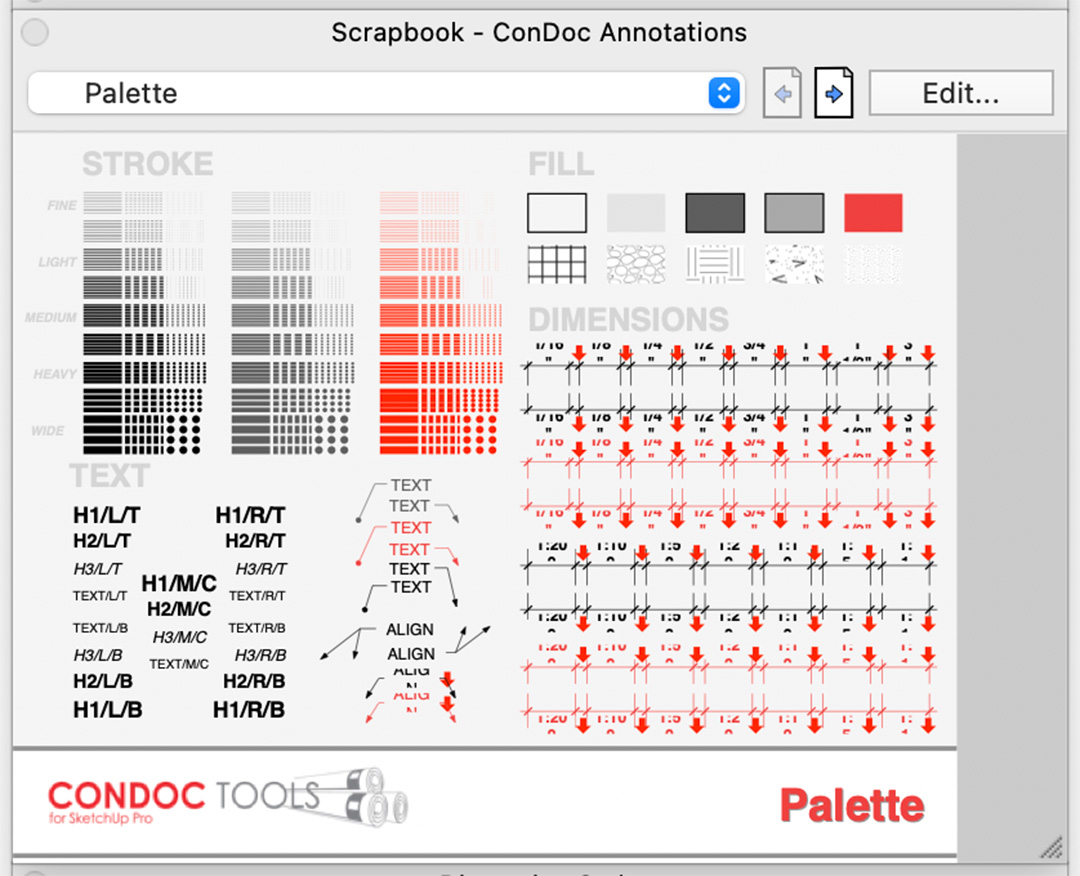
Task: Go to previous scrapbook page arrow
Action: tap(782, 93)
